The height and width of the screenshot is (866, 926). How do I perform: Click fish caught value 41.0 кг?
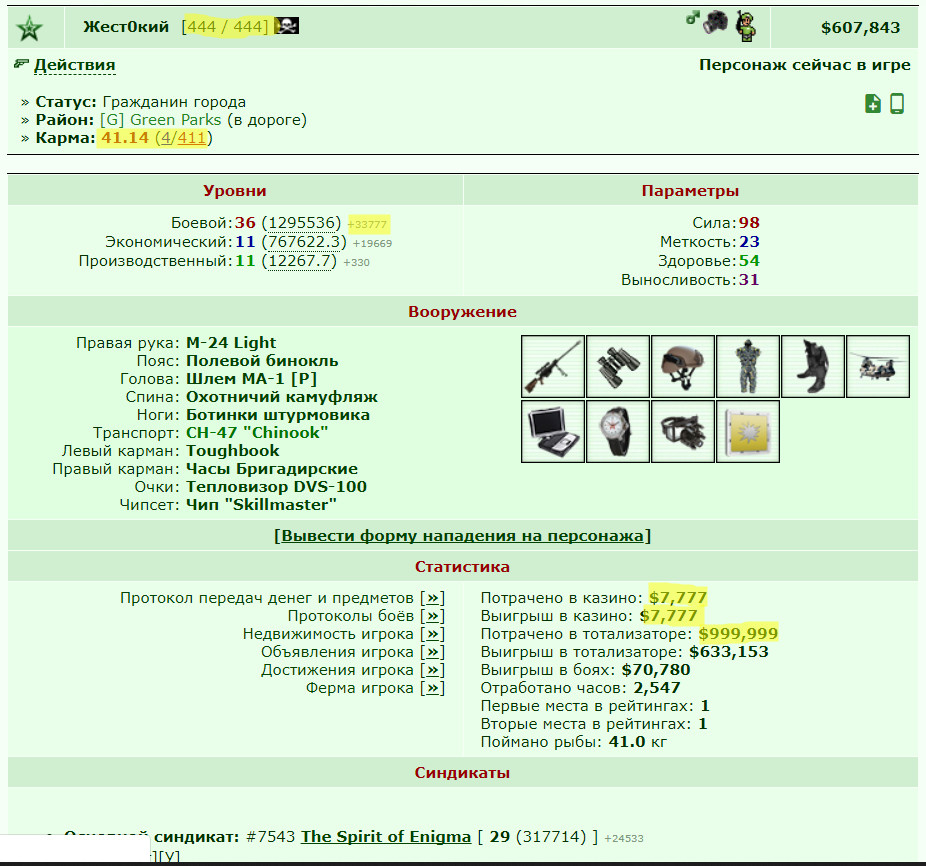click(x=638, y=742)
